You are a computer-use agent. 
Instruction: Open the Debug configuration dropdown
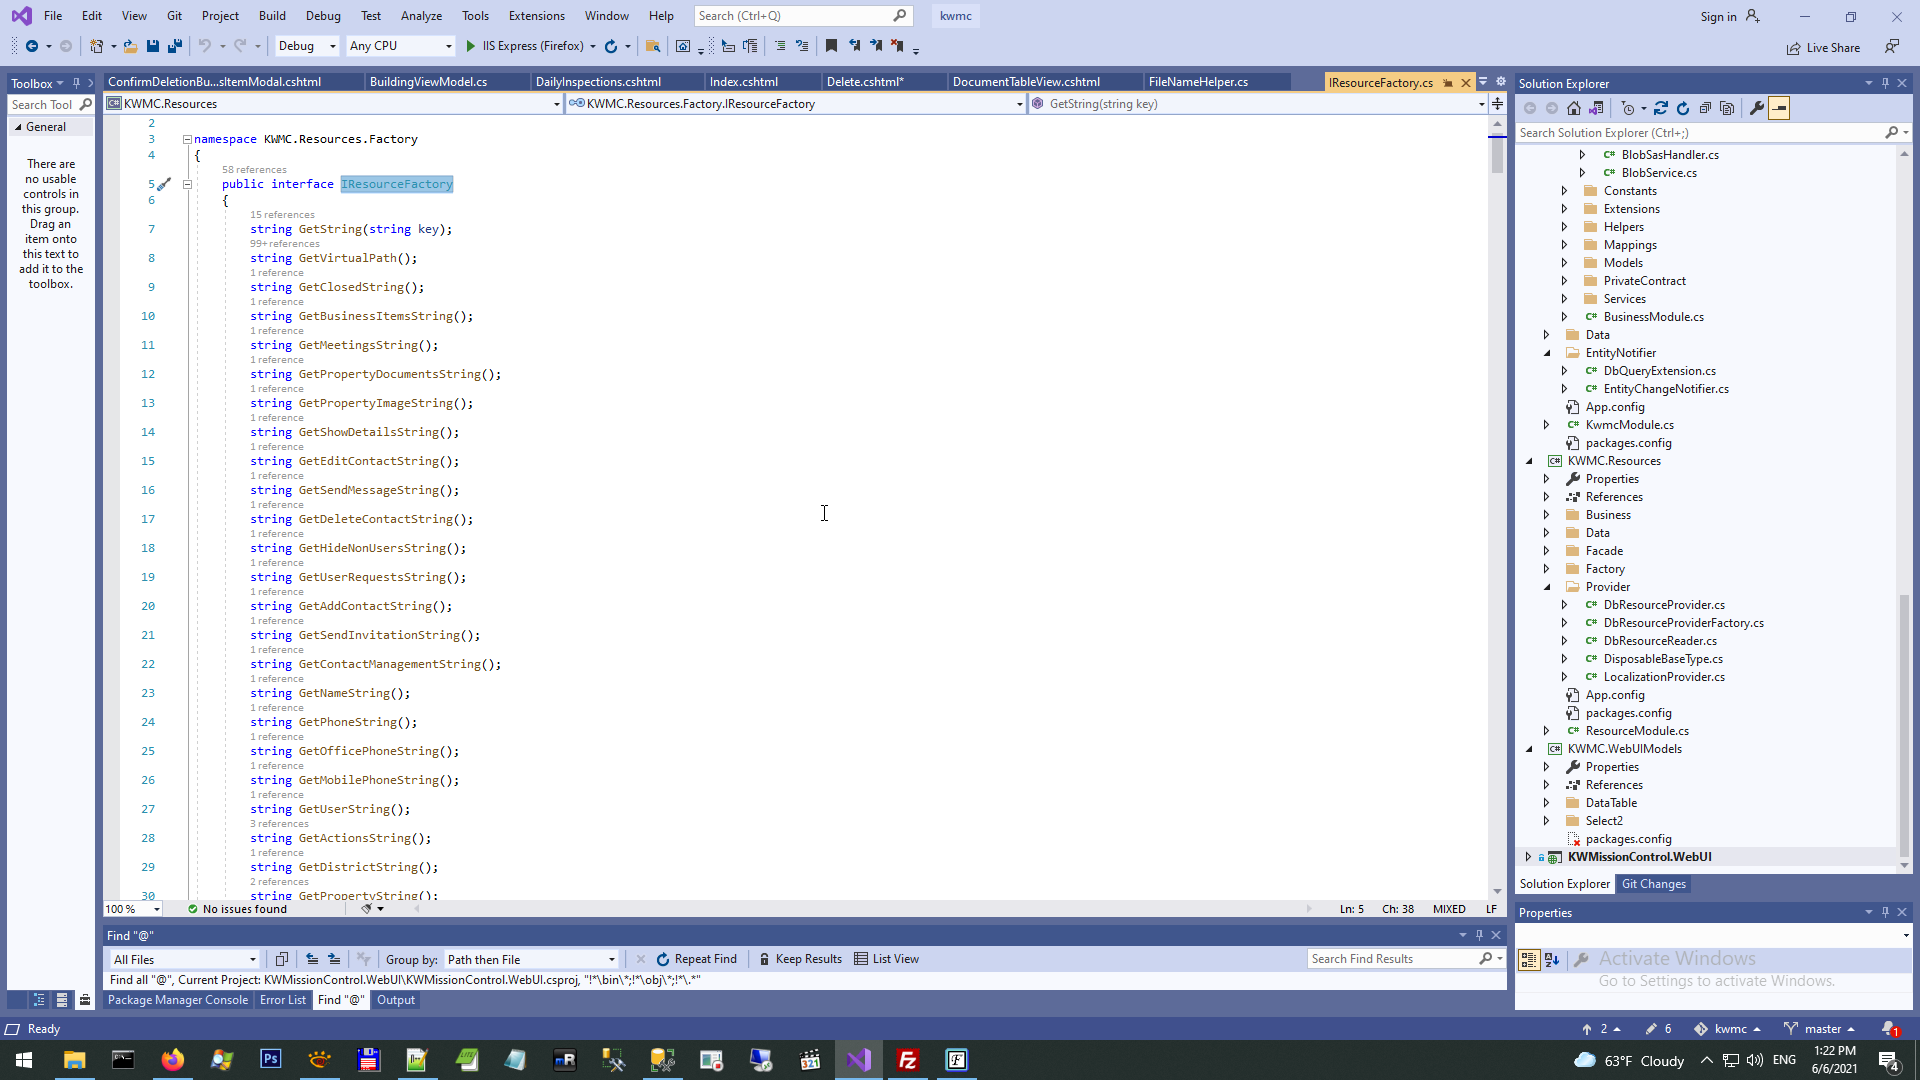pyautogui.click(x=307, y=46)
